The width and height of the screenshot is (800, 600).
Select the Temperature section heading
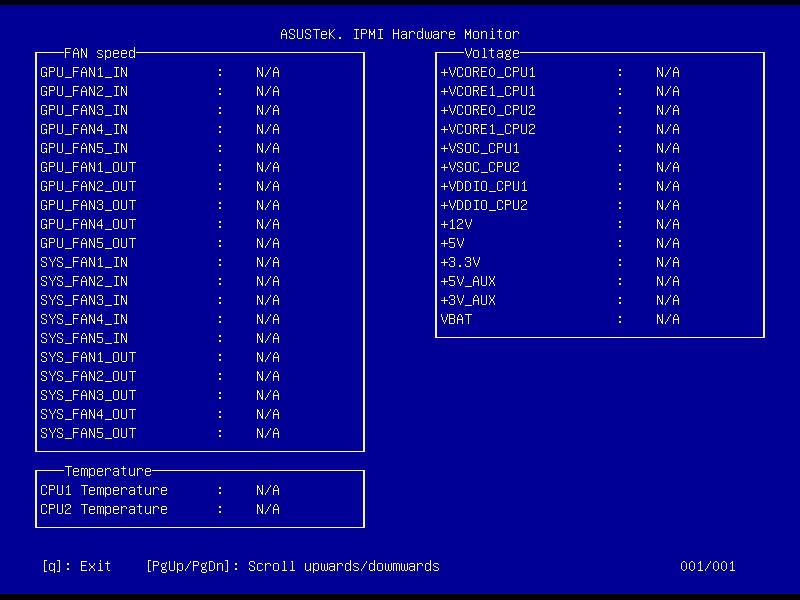pos(108,471)
